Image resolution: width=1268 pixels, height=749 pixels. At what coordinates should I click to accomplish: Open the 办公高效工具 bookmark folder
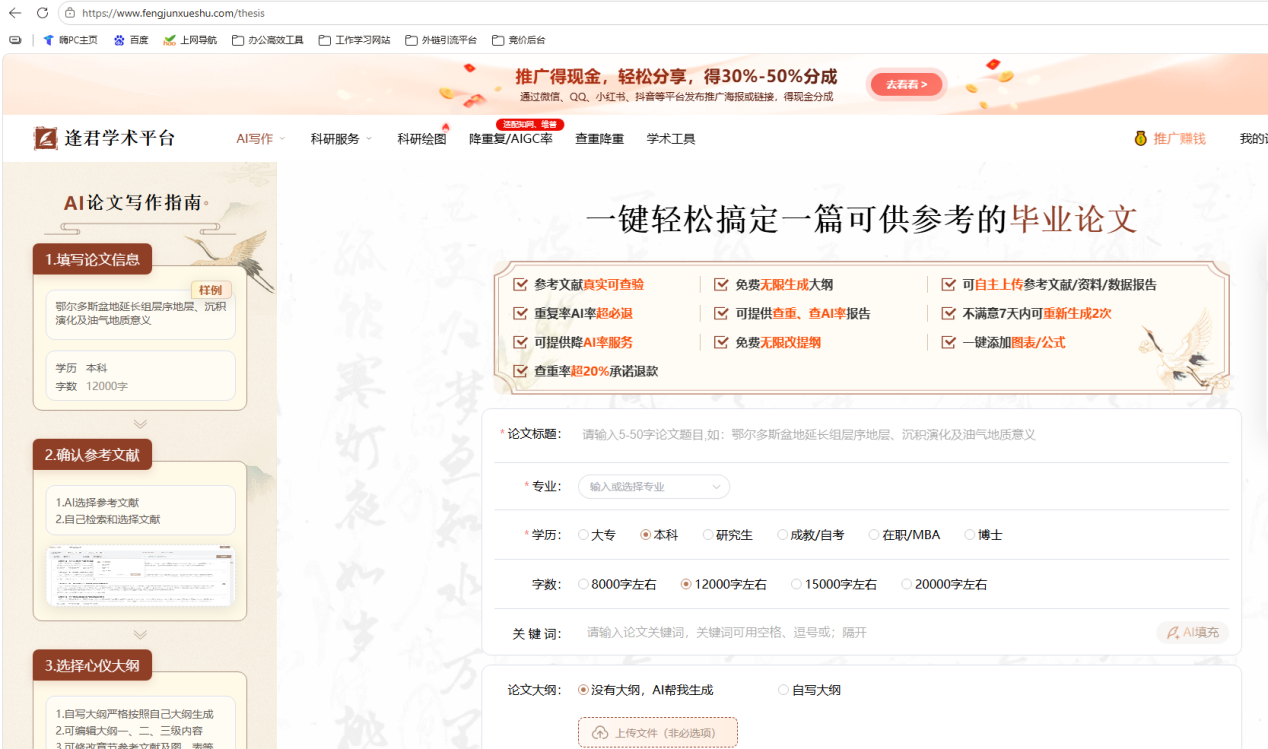(268, 40)
